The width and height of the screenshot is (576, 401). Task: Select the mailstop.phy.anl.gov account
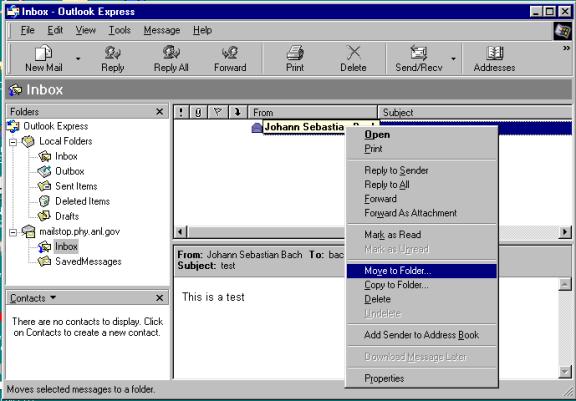[x=79, y=232]
